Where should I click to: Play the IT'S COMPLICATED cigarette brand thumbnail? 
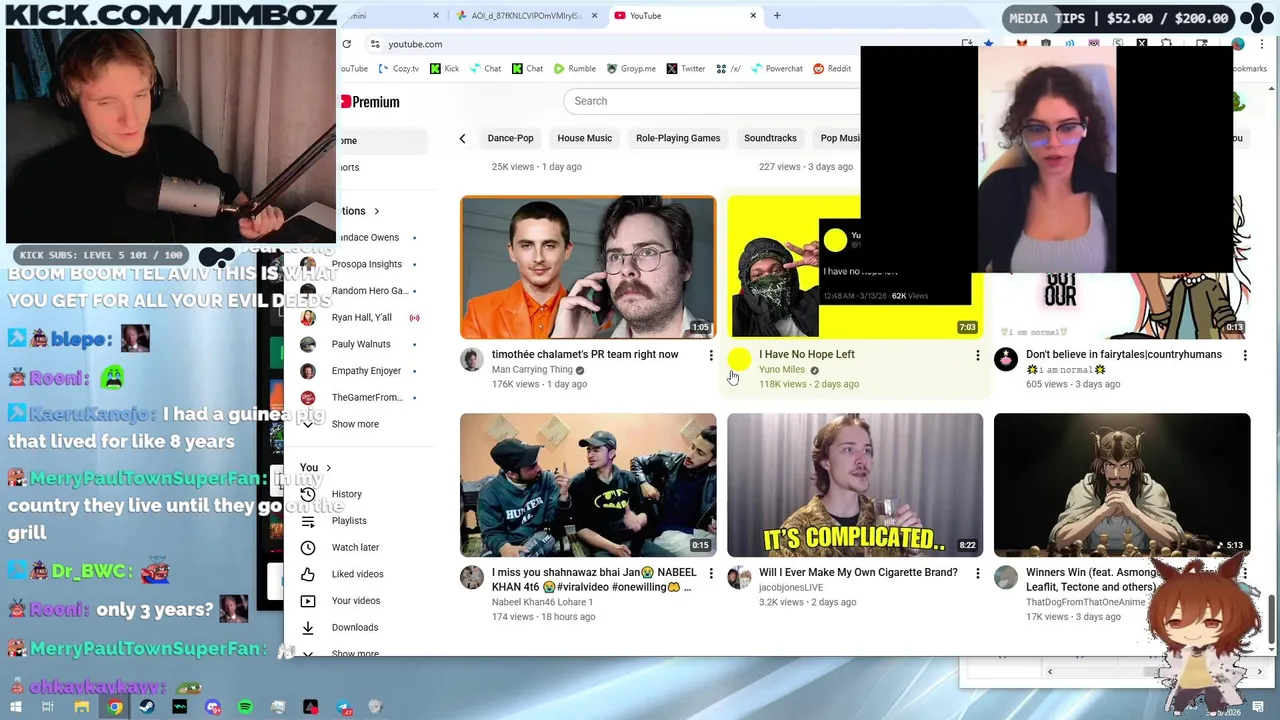(855, 485)
